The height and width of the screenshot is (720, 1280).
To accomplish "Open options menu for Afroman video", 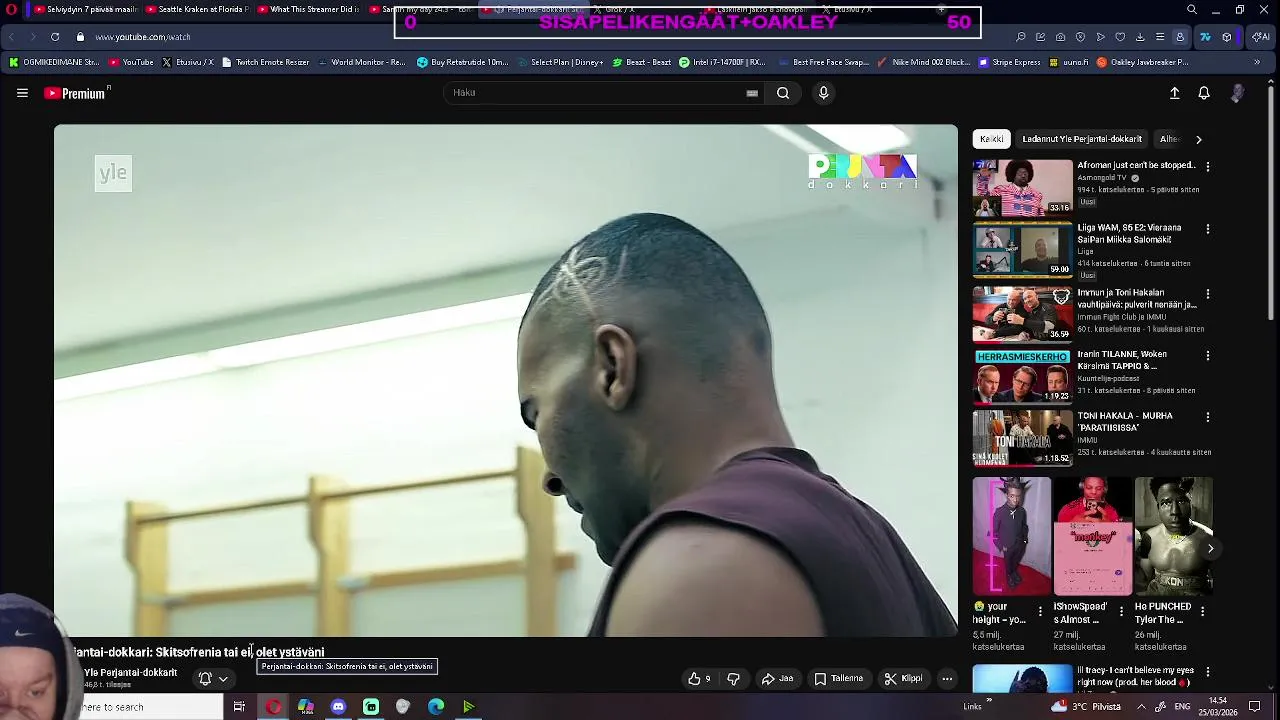I will [1207, 167].
